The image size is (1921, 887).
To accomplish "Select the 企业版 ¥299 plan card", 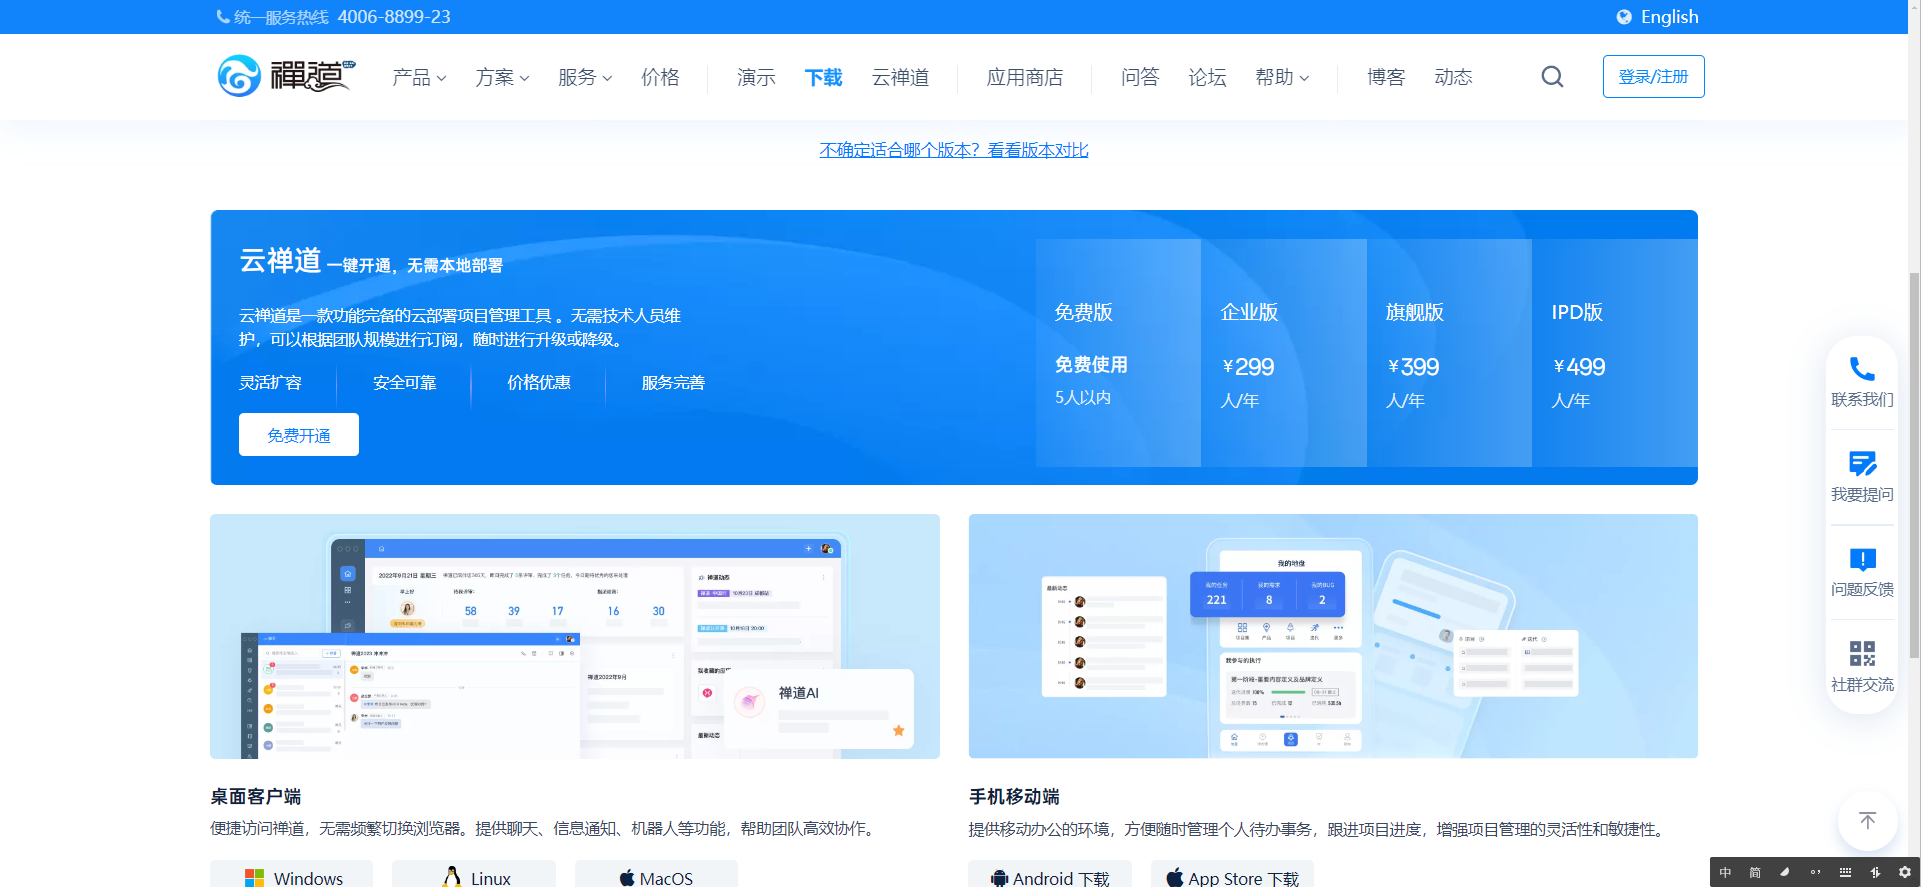I will (1284, 352).
